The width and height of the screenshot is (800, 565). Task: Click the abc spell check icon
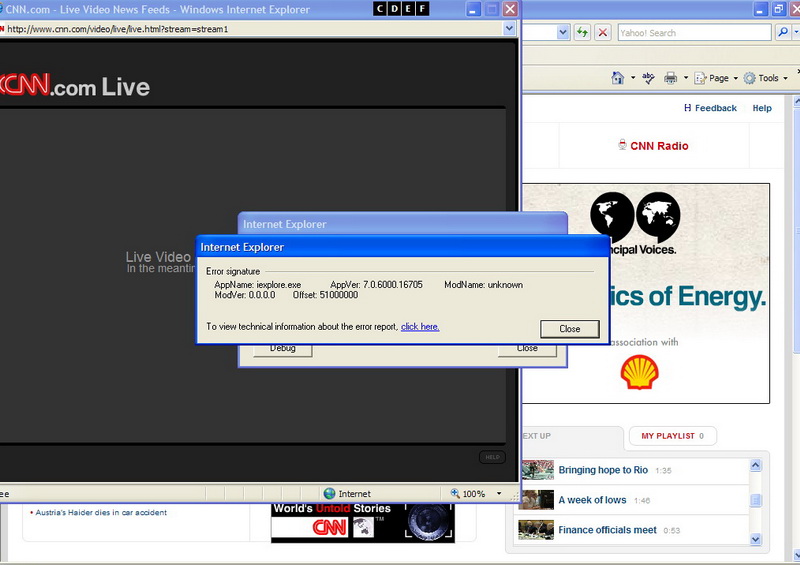click(x=648, y=78)
